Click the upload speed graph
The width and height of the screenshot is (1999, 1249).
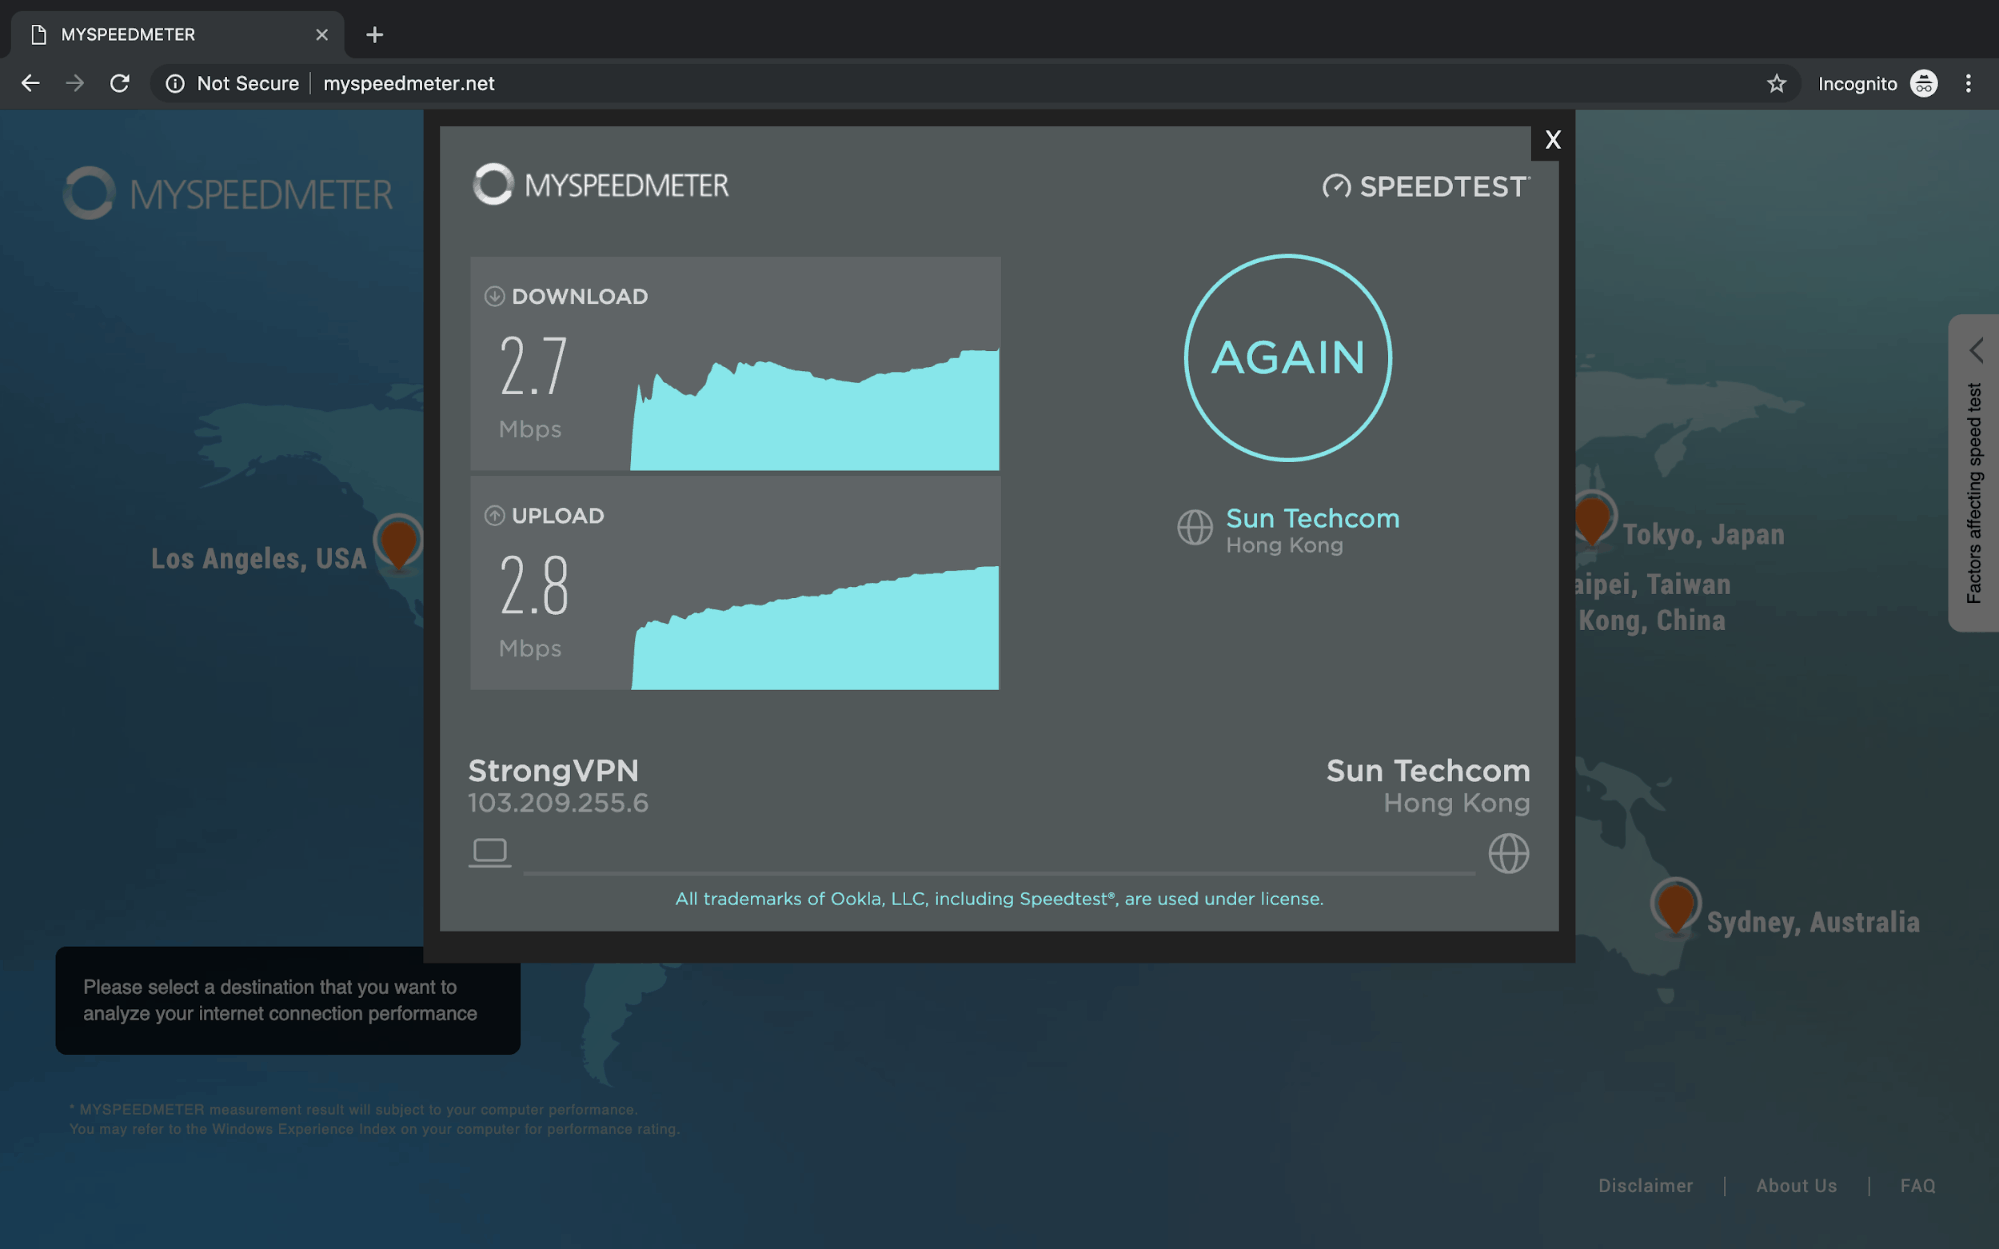[x=815, y=628]
